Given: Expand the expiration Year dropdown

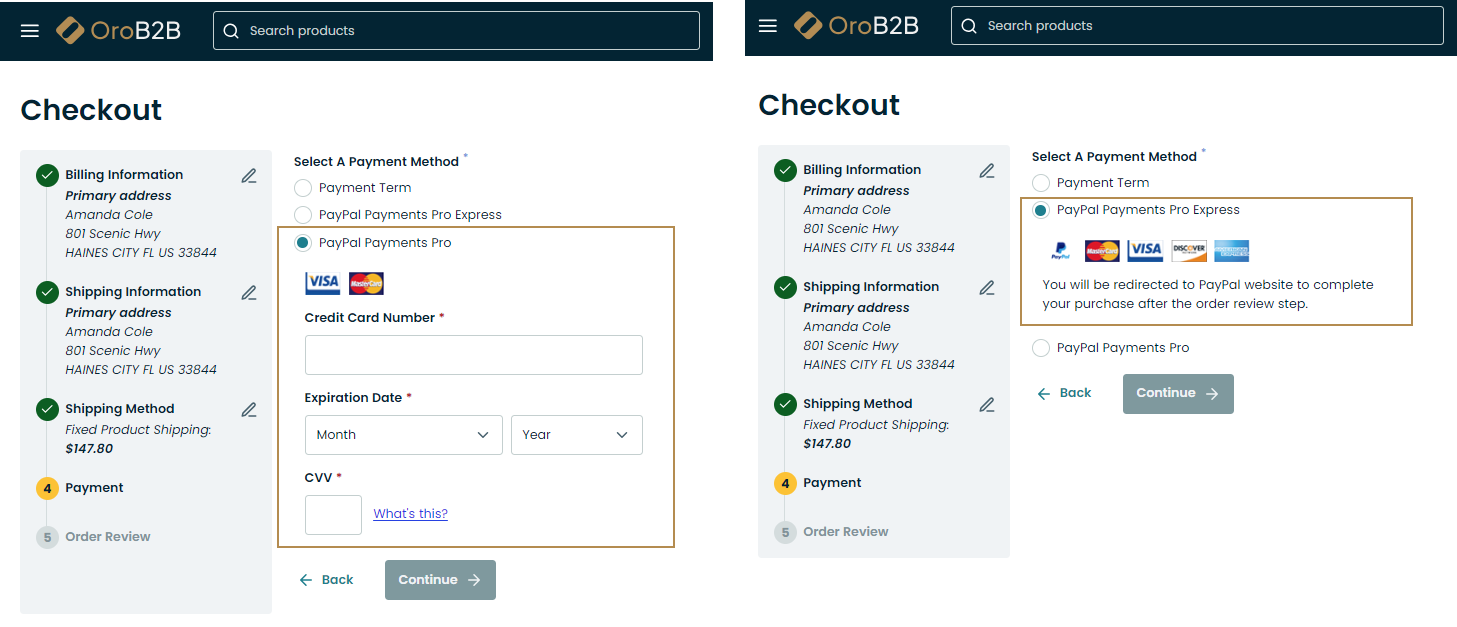Looking at the screenshot, I should click(x=576, y=435).
